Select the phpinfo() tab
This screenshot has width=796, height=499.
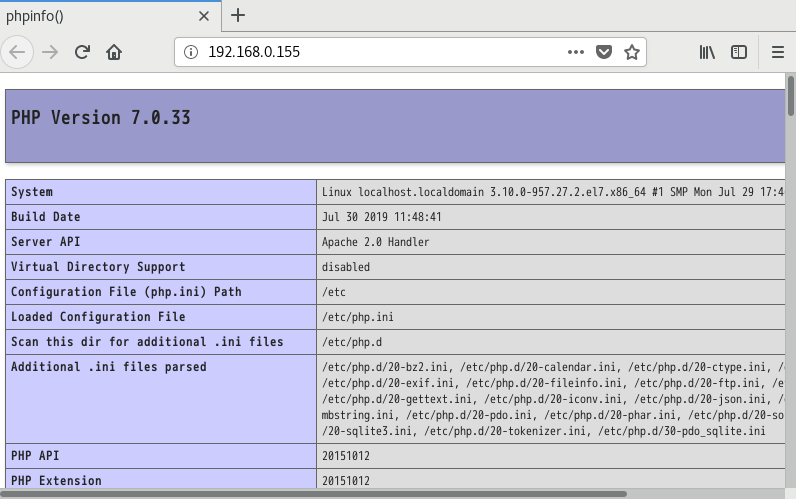(110, 16)
